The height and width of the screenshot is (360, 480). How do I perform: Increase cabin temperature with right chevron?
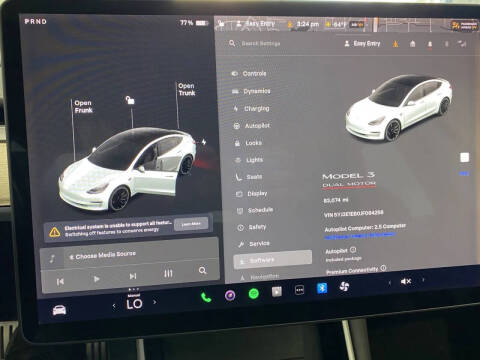click(154, 302)
